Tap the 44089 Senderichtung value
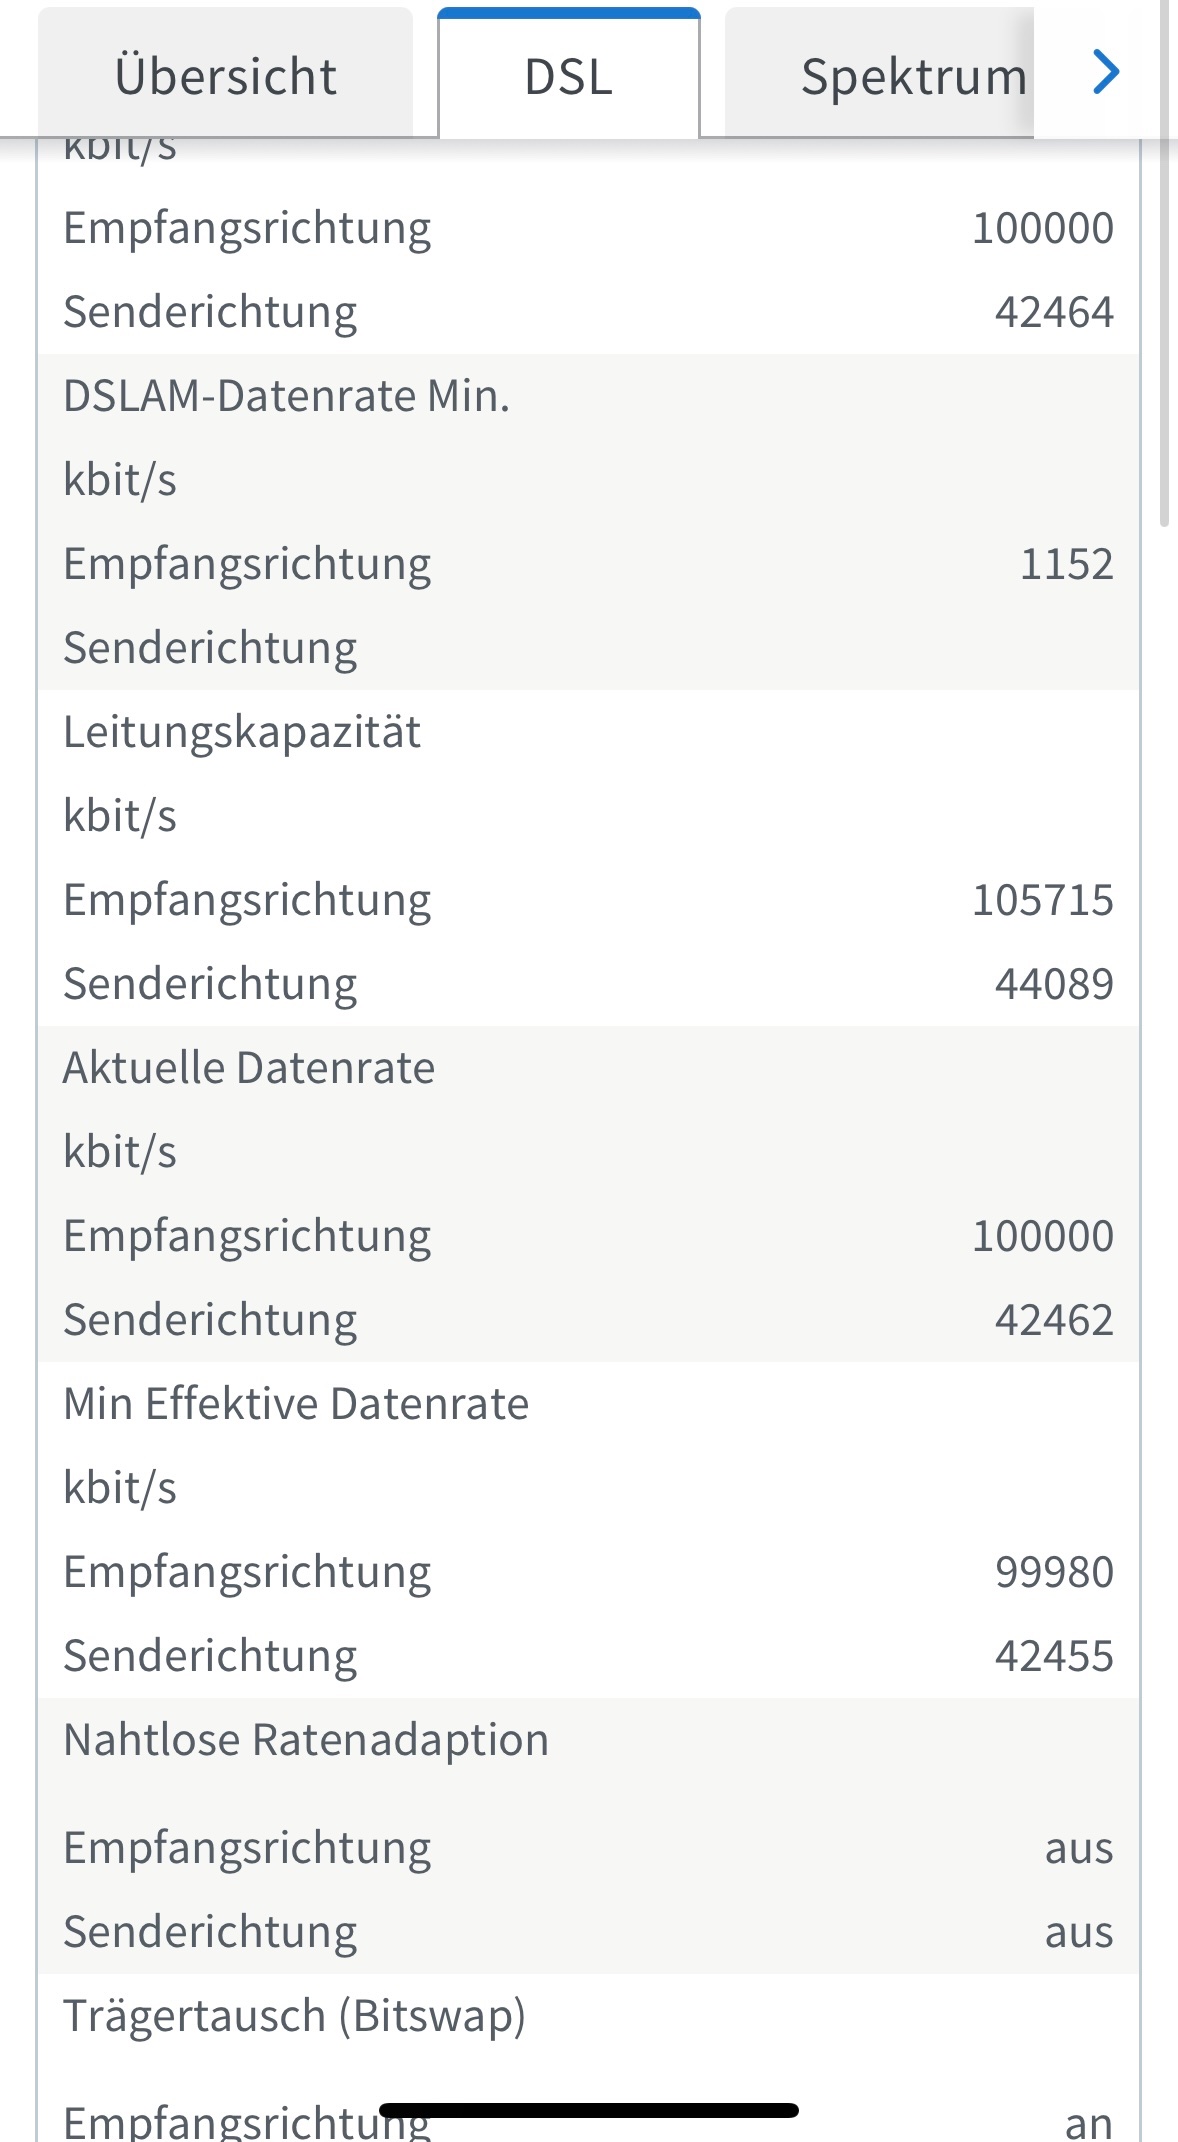Screen dimensions: 1178x2142 1054,984
